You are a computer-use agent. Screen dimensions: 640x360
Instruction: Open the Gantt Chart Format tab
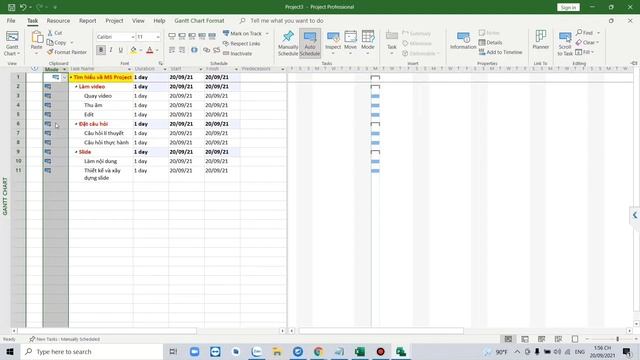199,20
